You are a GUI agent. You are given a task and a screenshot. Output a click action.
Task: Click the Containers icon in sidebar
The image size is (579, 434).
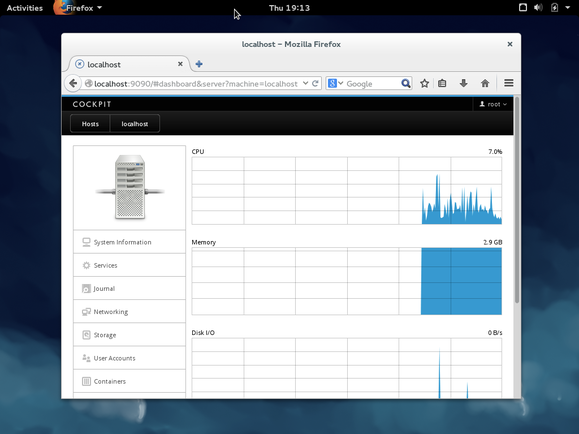[86, 381]
